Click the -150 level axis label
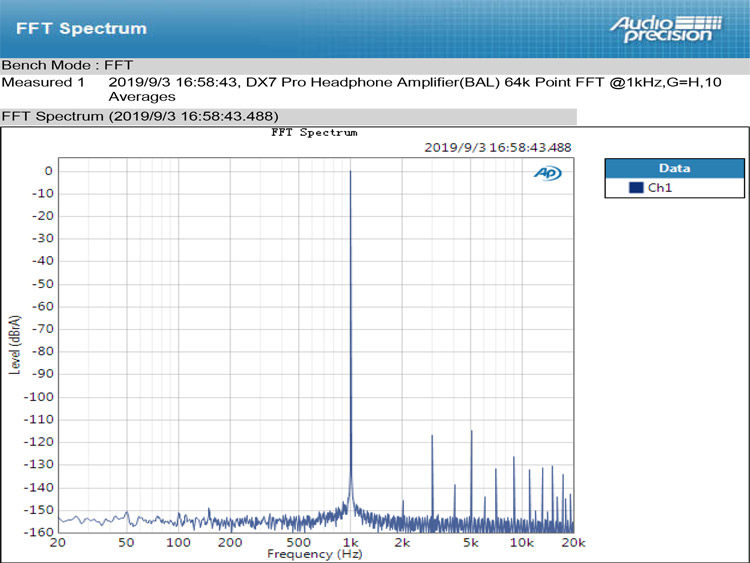750x563 pixels. tap(39, 509)
